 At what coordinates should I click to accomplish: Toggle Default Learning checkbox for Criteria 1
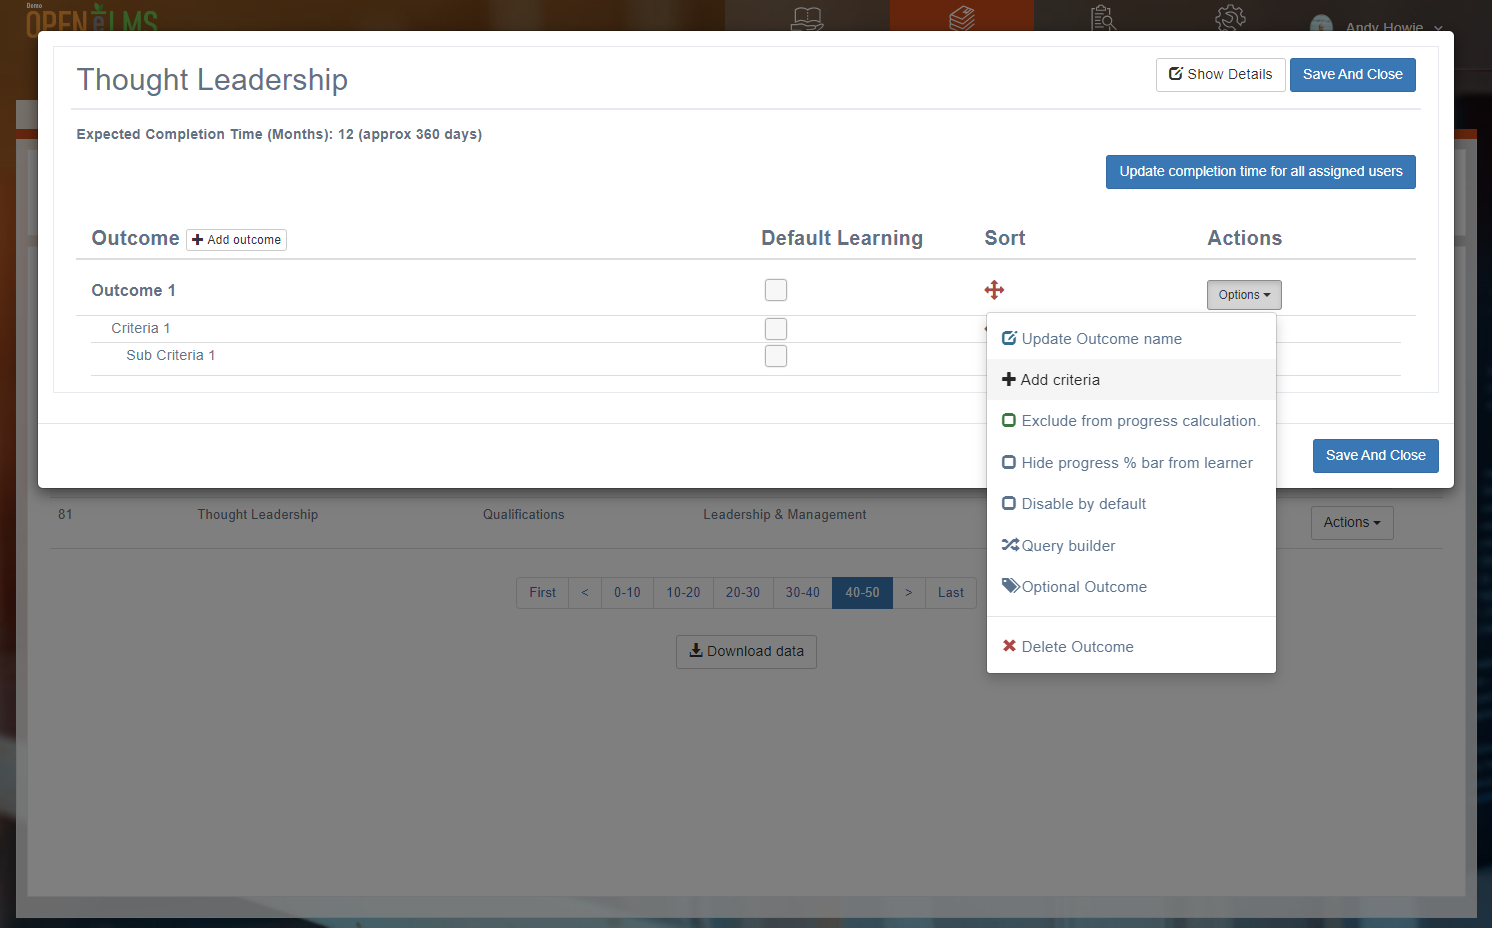776,329
